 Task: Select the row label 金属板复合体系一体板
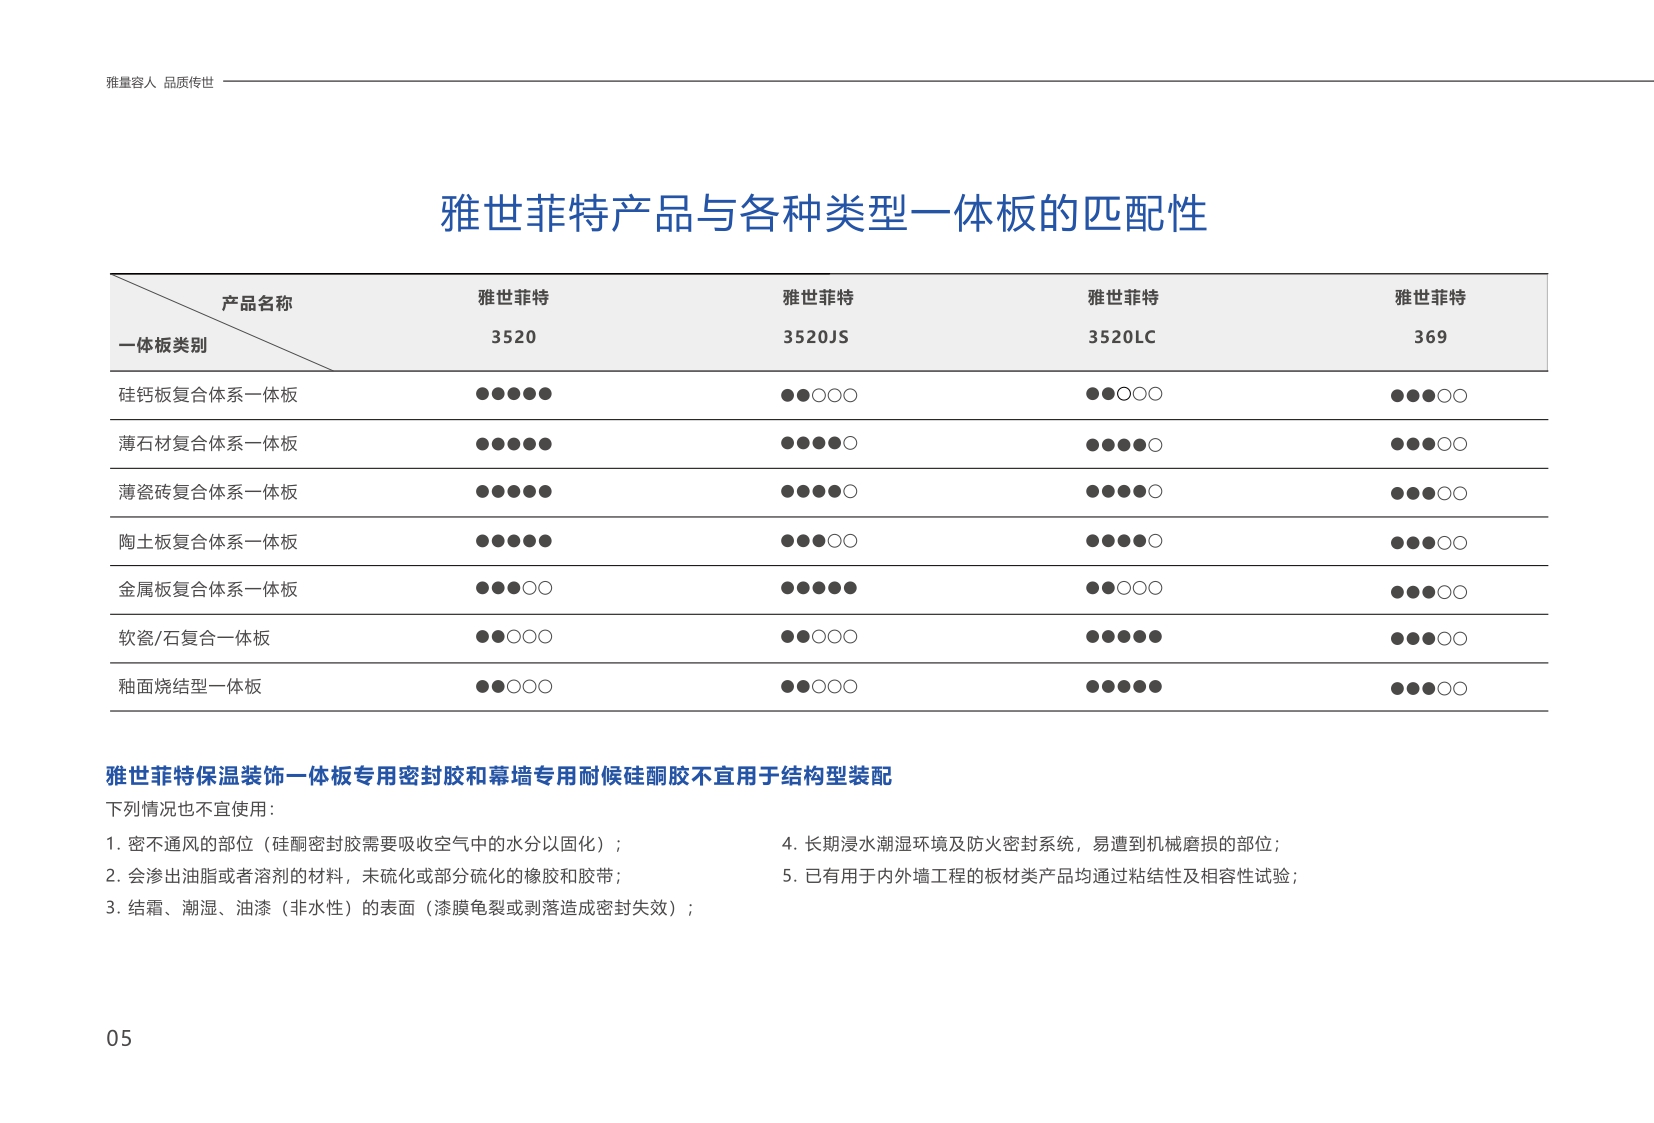coord(208,589)
